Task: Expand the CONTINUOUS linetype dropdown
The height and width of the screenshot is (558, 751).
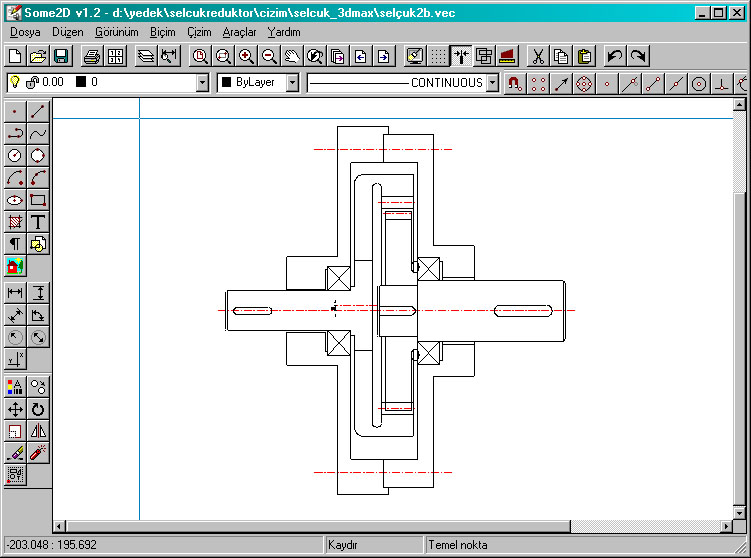Action: tap(492, 83)
